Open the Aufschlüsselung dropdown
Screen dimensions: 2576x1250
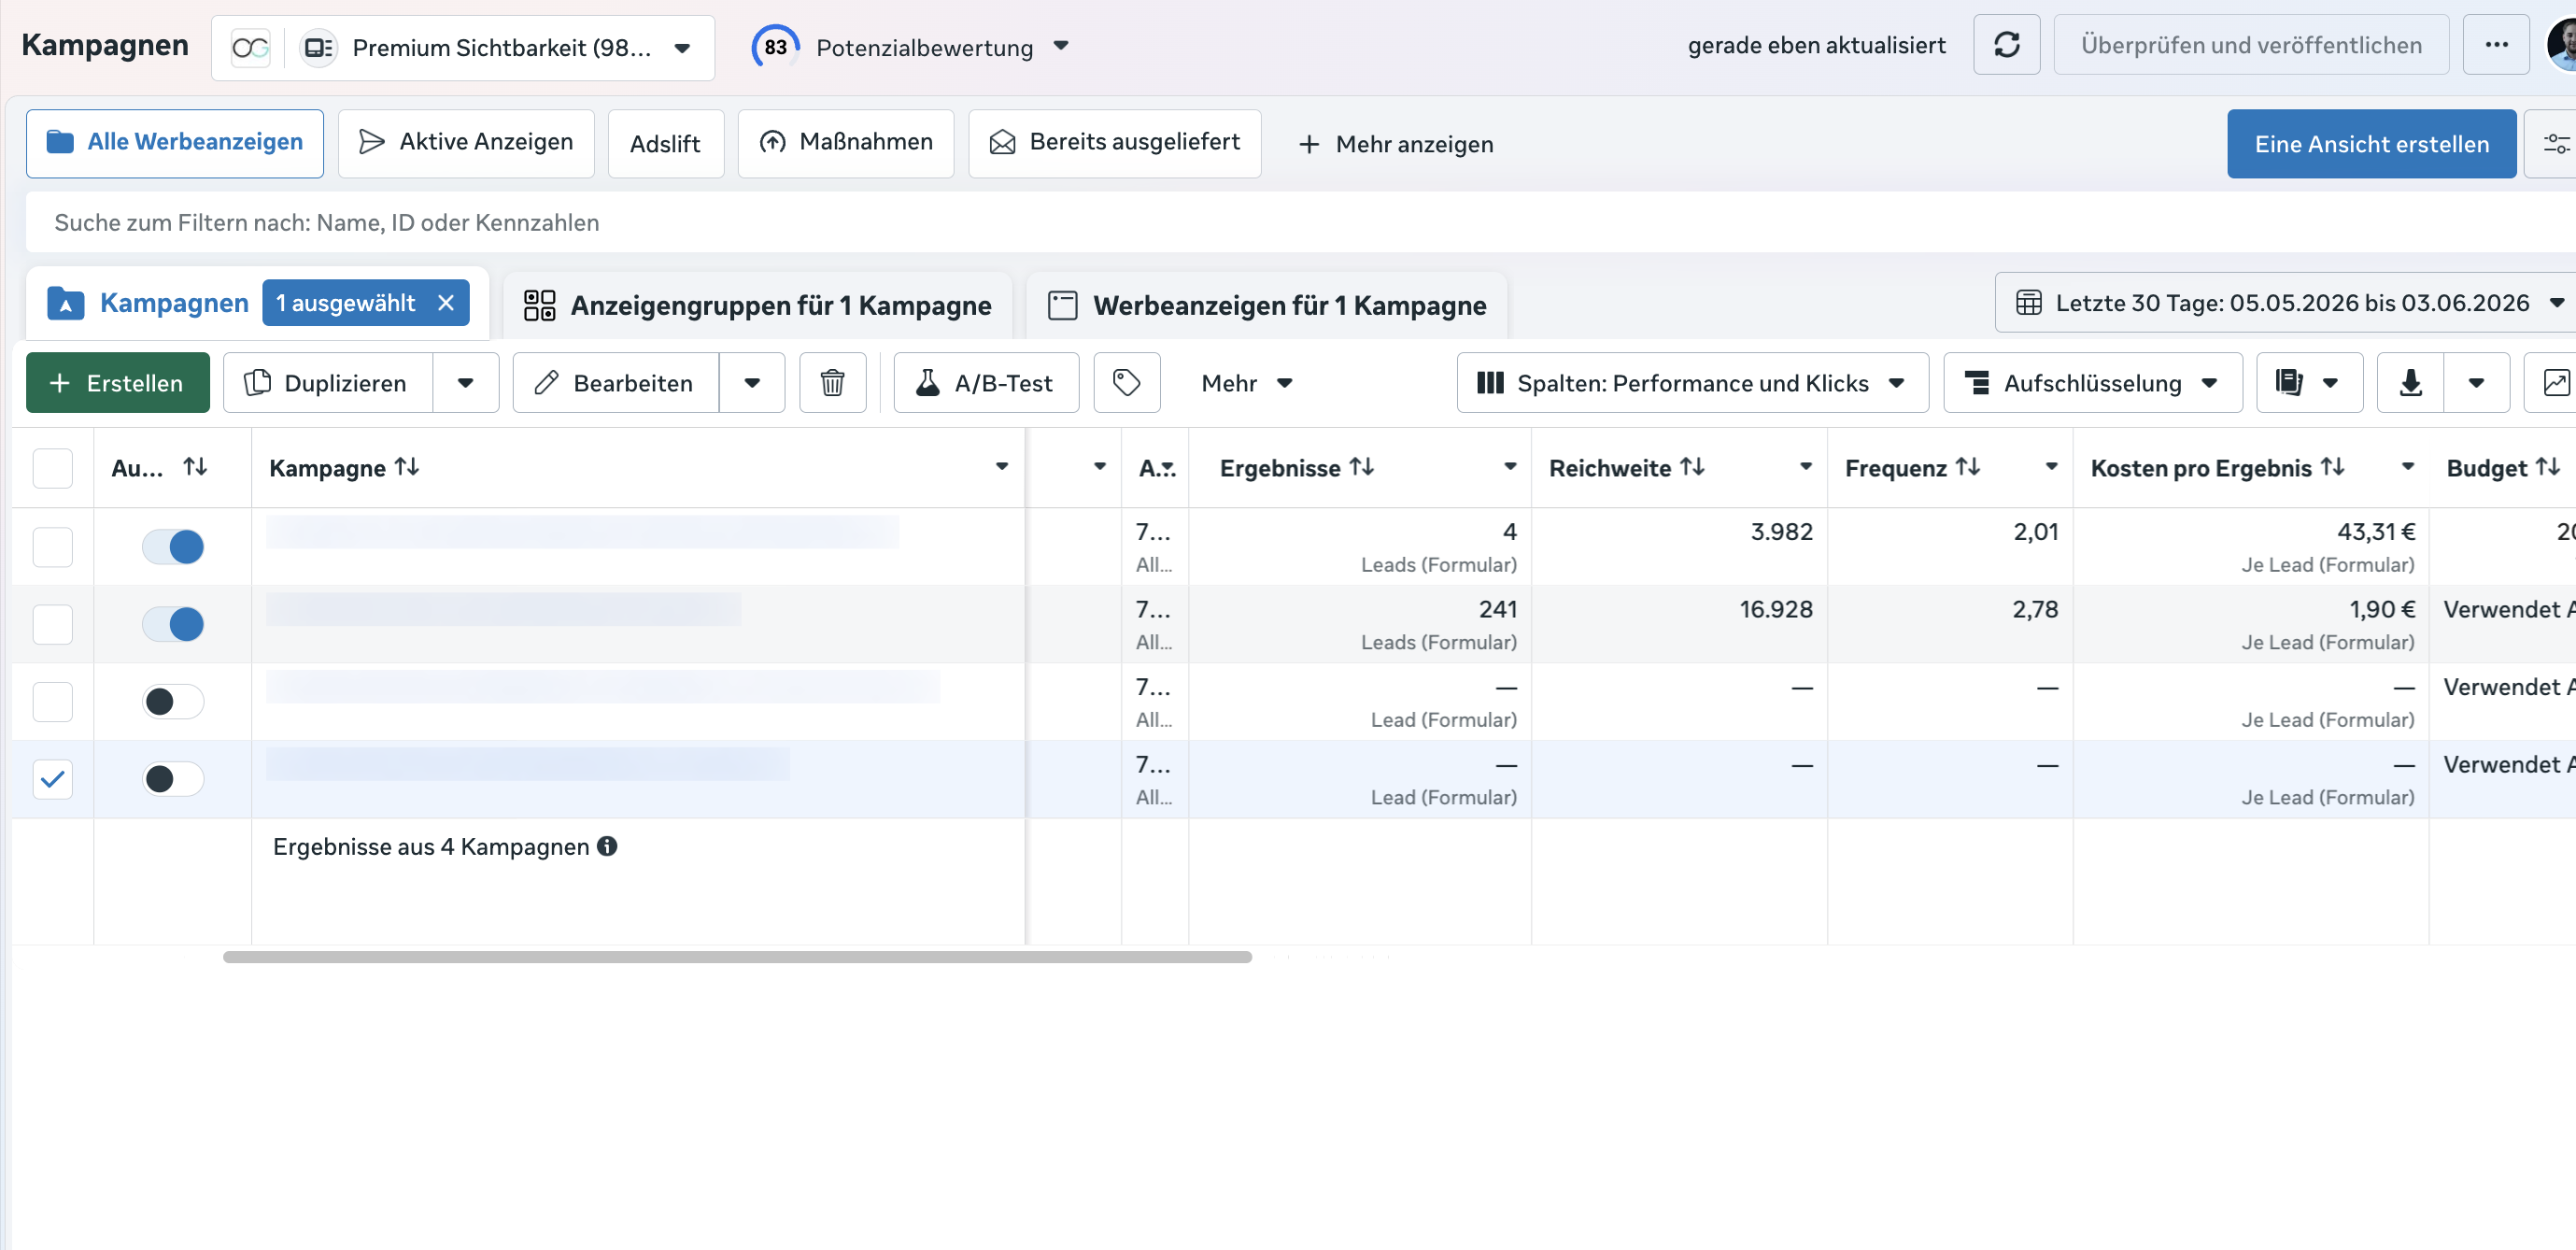click(x=2092, y=383)
